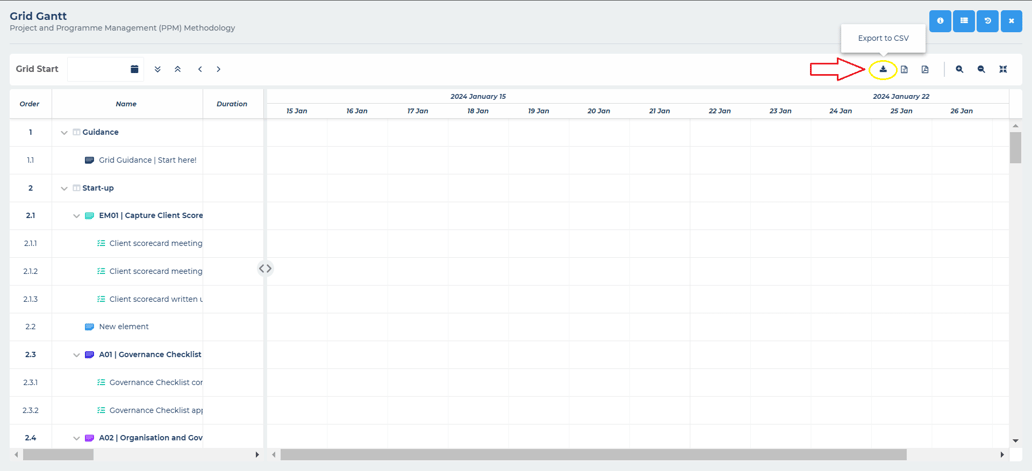This screenshot has width=1032, height=471.
Task: Click the A02 violet element icon
Action: (x=90, y=438)
